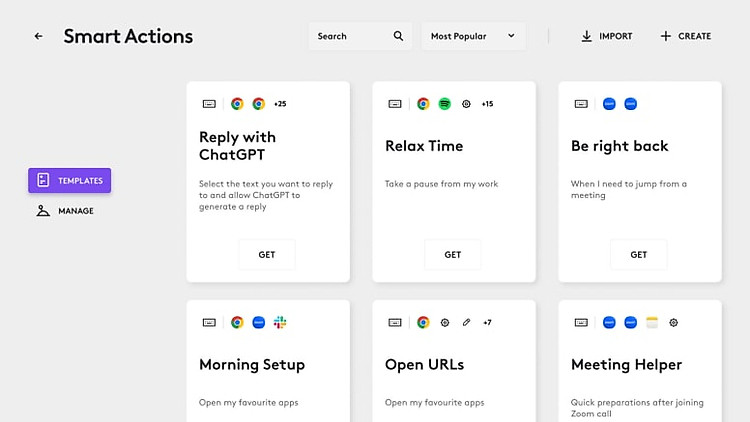Switch to the Templates section
Viewport: 750px width, 422px height.
[70, 181]
